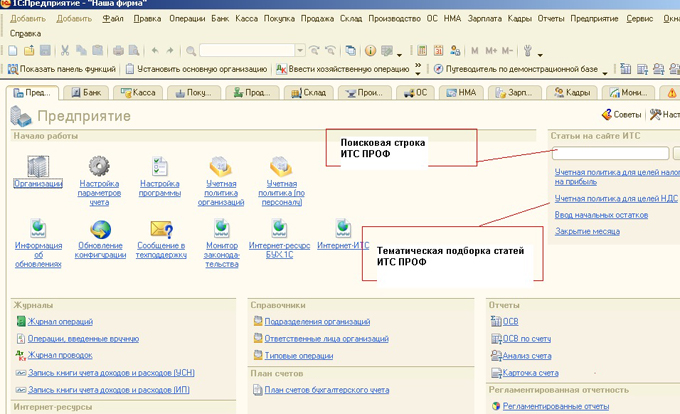This screenshot has height=414, width=680.
Task: Open План счетов бухгалтерского учета link
Action: point(327,390)
